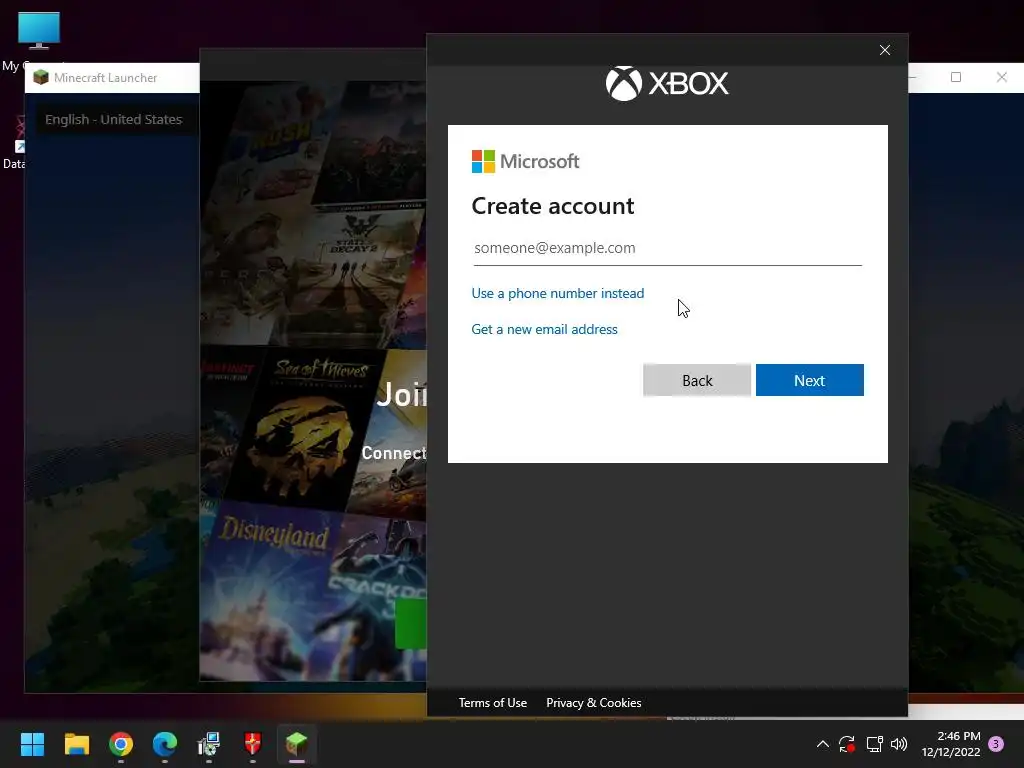Image resolution: width=1024 pixels, height=768 pixels.
Task: Open the volume tray icon
Action: tap(899, 744)
